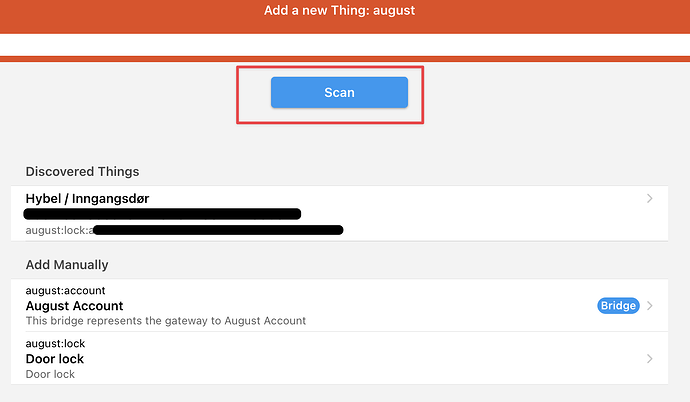Click the August Account row chevron

click(650, 306)
